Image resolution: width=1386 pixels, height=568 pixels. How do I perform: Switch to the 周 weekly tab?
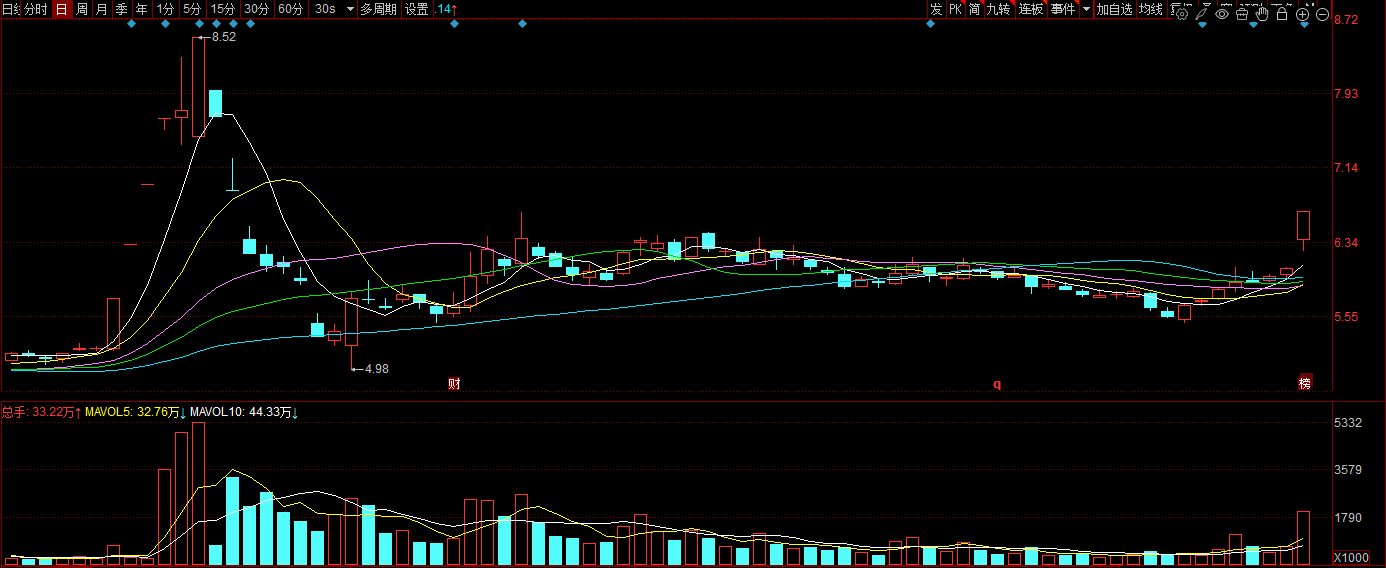click(x=82, y=9)
